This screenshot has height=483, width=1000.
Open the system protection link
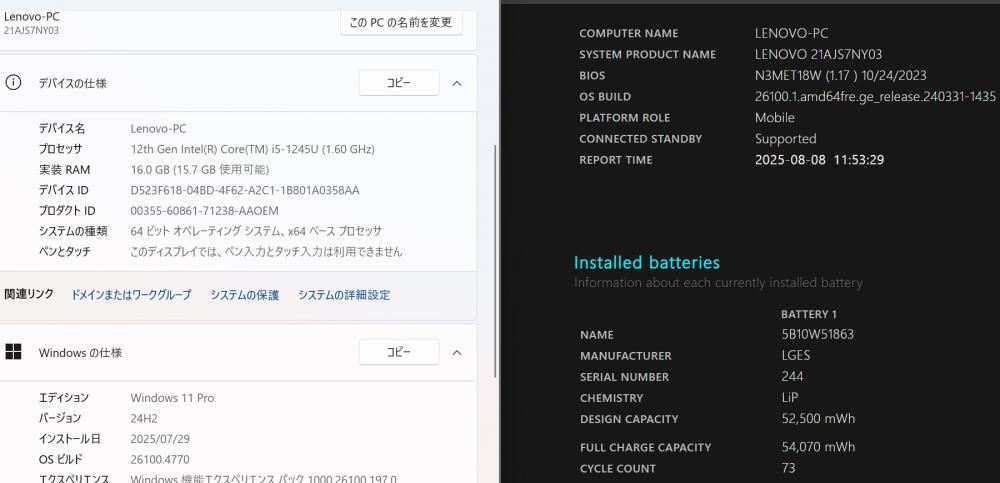pyautogui.click(x=245, y=295)
